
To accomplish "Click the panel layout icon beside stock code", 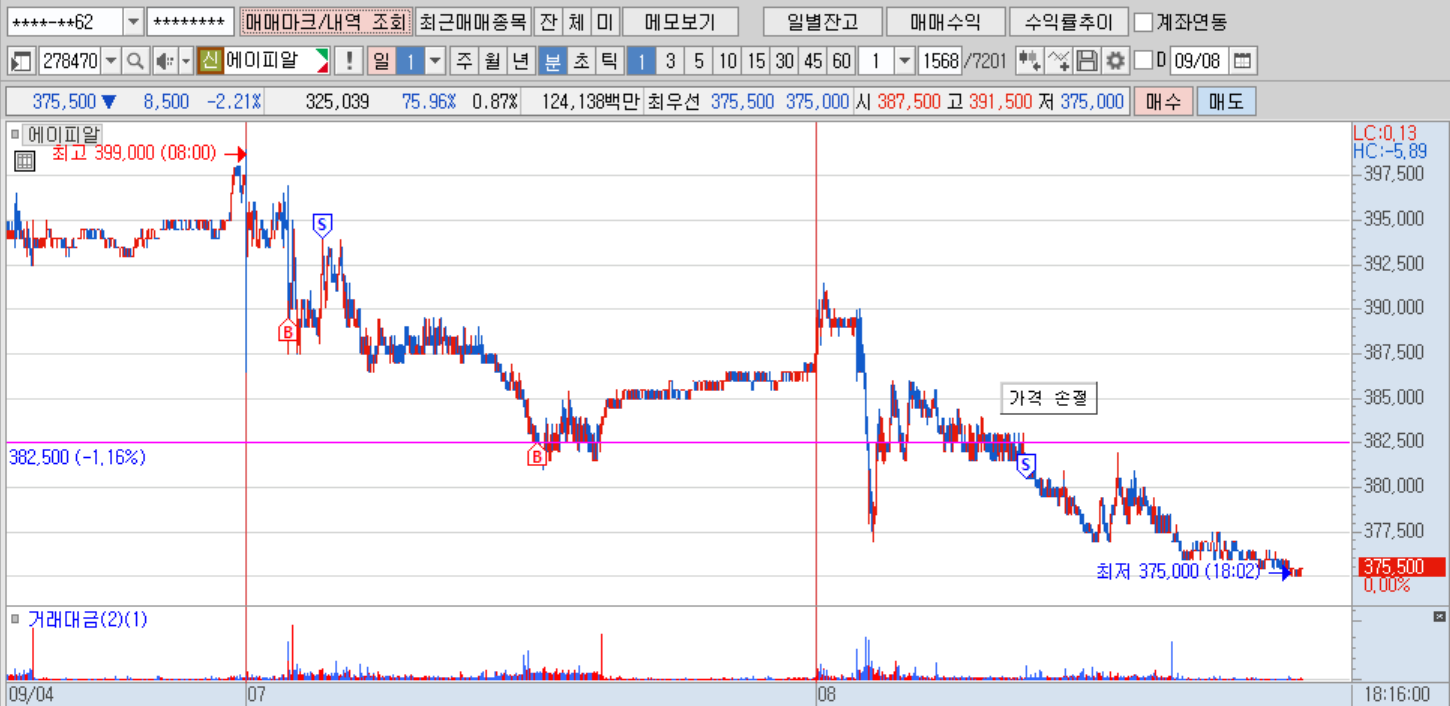I will 20,61.
